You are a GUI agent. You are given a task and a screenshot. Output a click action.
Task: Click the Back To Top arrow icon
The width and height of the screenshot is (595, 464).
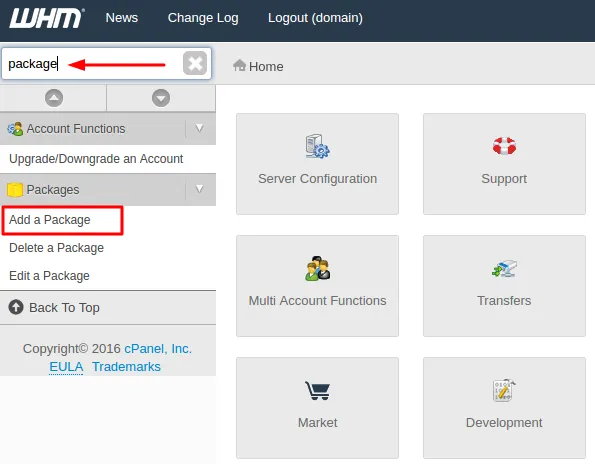[x=16, y=307]
